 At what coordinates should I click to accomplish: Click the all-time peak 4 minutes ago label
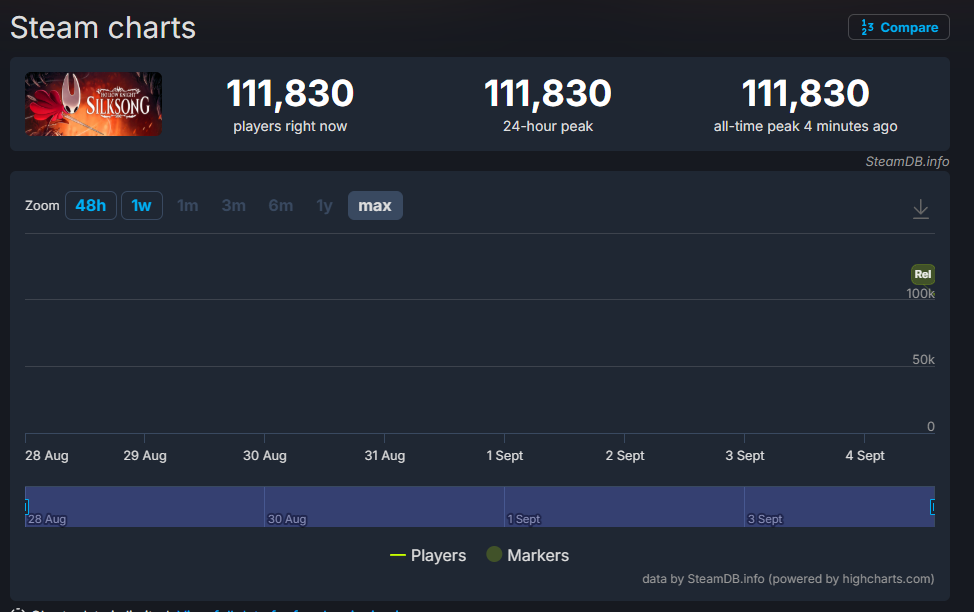(x=805, y=126)
